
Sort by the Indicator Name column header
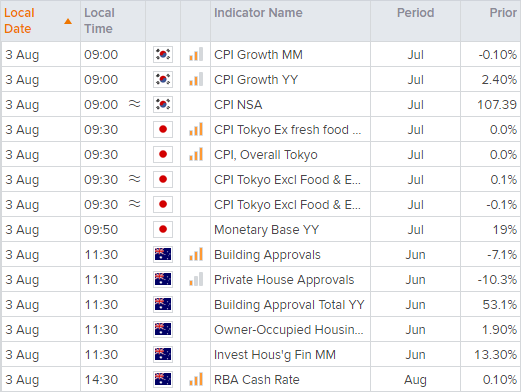[x=258, y=13]
